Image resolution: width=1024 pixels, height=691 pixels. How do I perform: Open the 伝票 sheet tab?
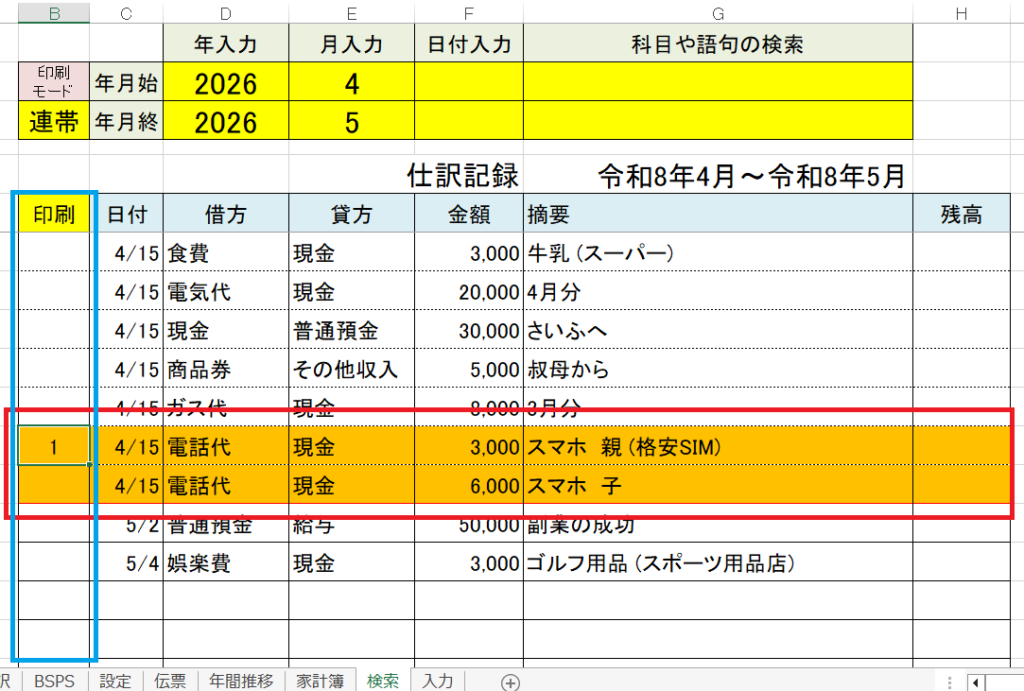pos(171,681)
